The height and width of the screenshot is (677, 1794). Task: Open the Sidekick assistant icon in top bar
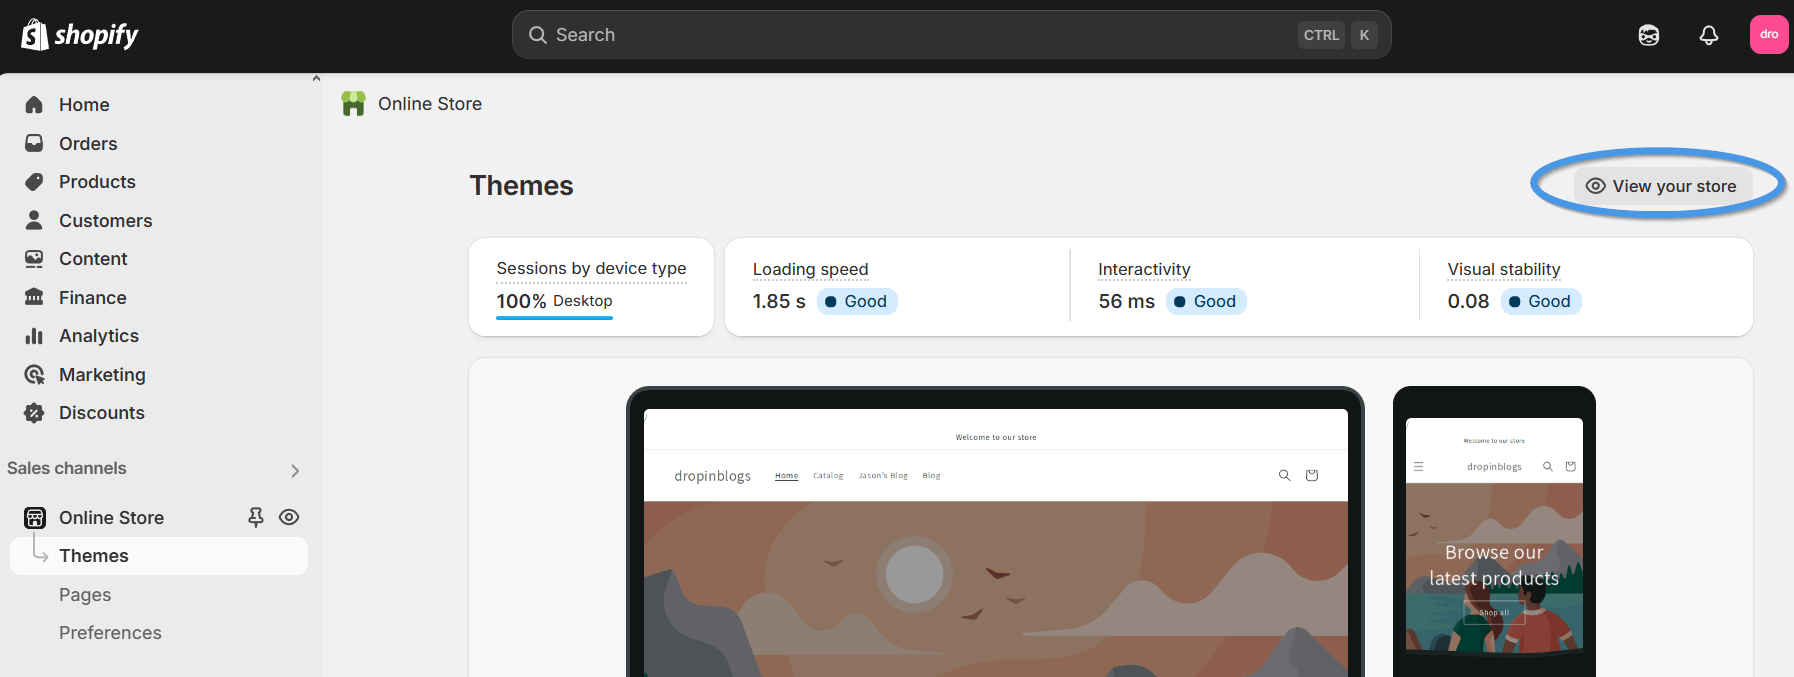[x=1649, y=35]
